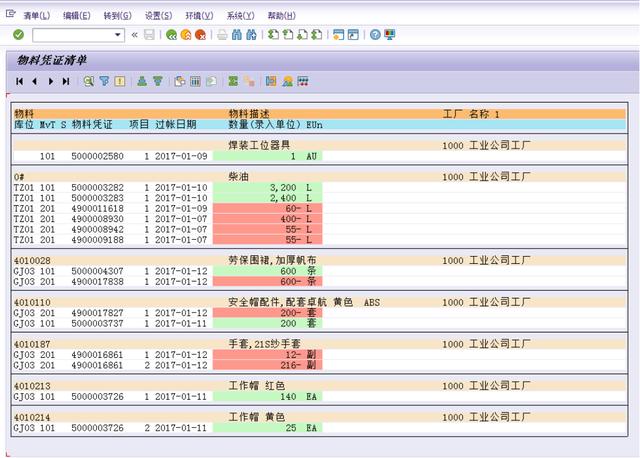640x458 pixels.
Task: Select material document 5000003737
Action: pyautogui.click(x=98, y=323)
